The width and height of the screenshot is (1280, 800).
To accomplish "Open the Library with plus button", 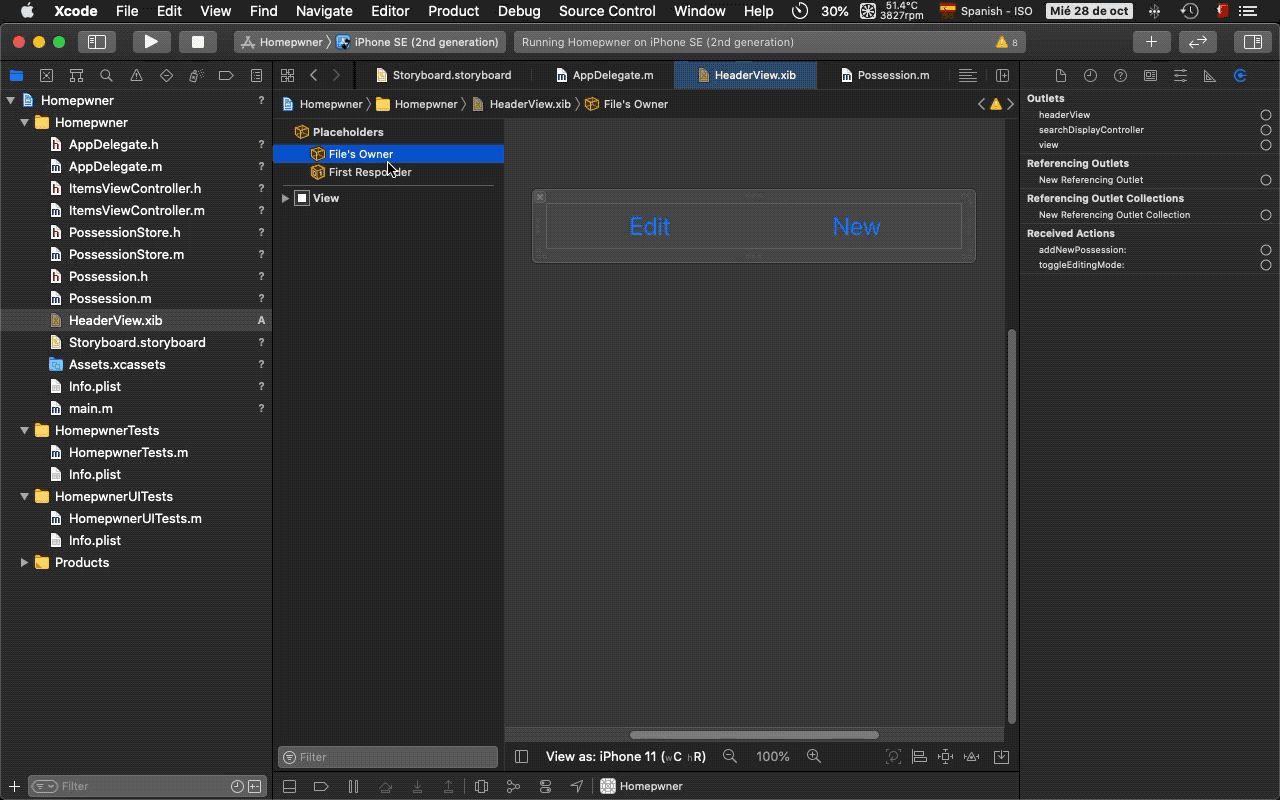I will tap(1151, 42).
